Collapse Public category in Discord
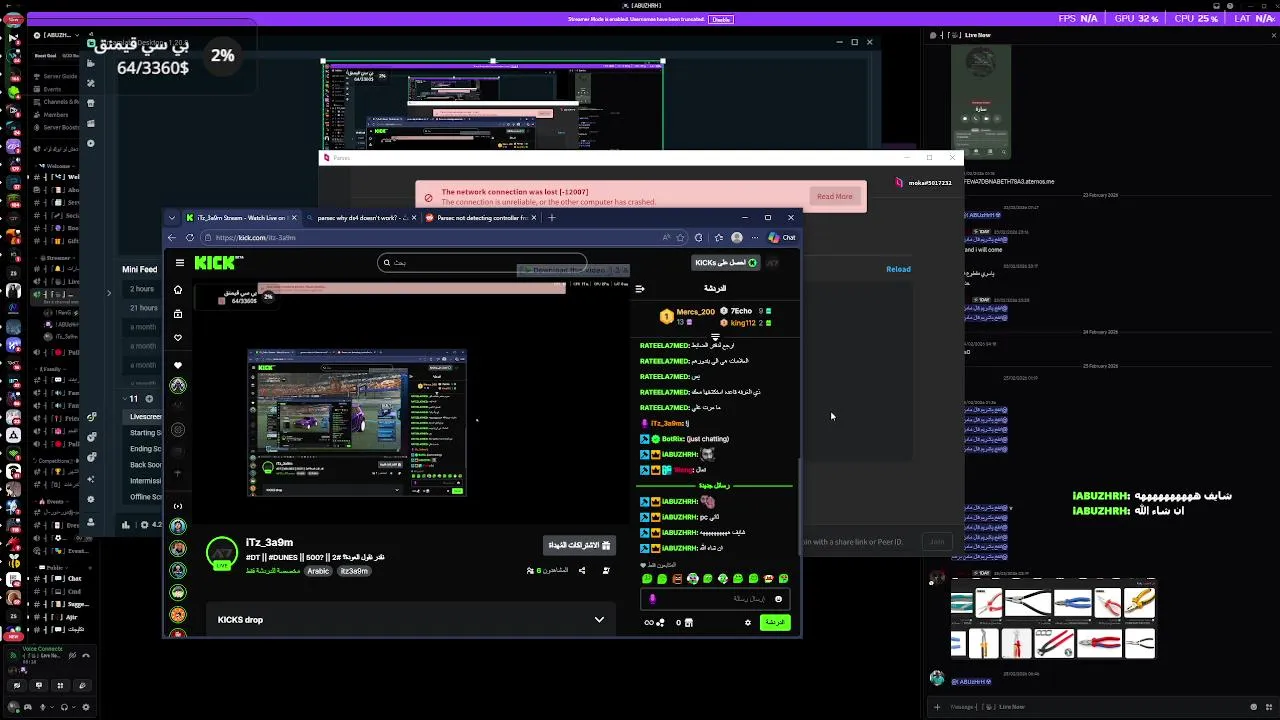Viewport: 1280px width, 720px height. 51,568
